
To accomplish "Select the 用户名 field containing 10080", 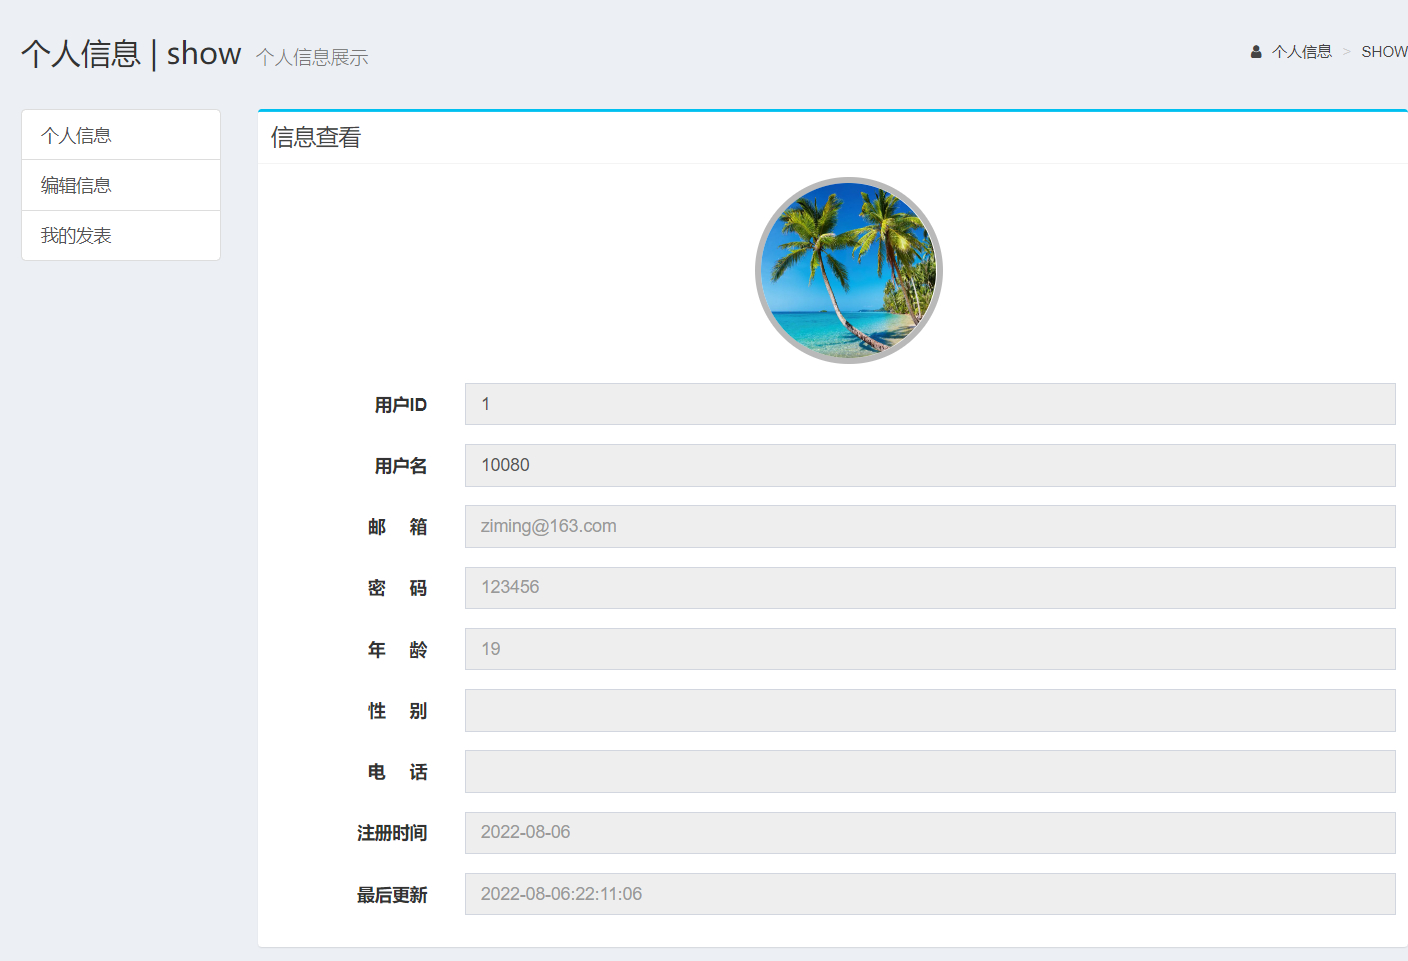I will (929, 465).
